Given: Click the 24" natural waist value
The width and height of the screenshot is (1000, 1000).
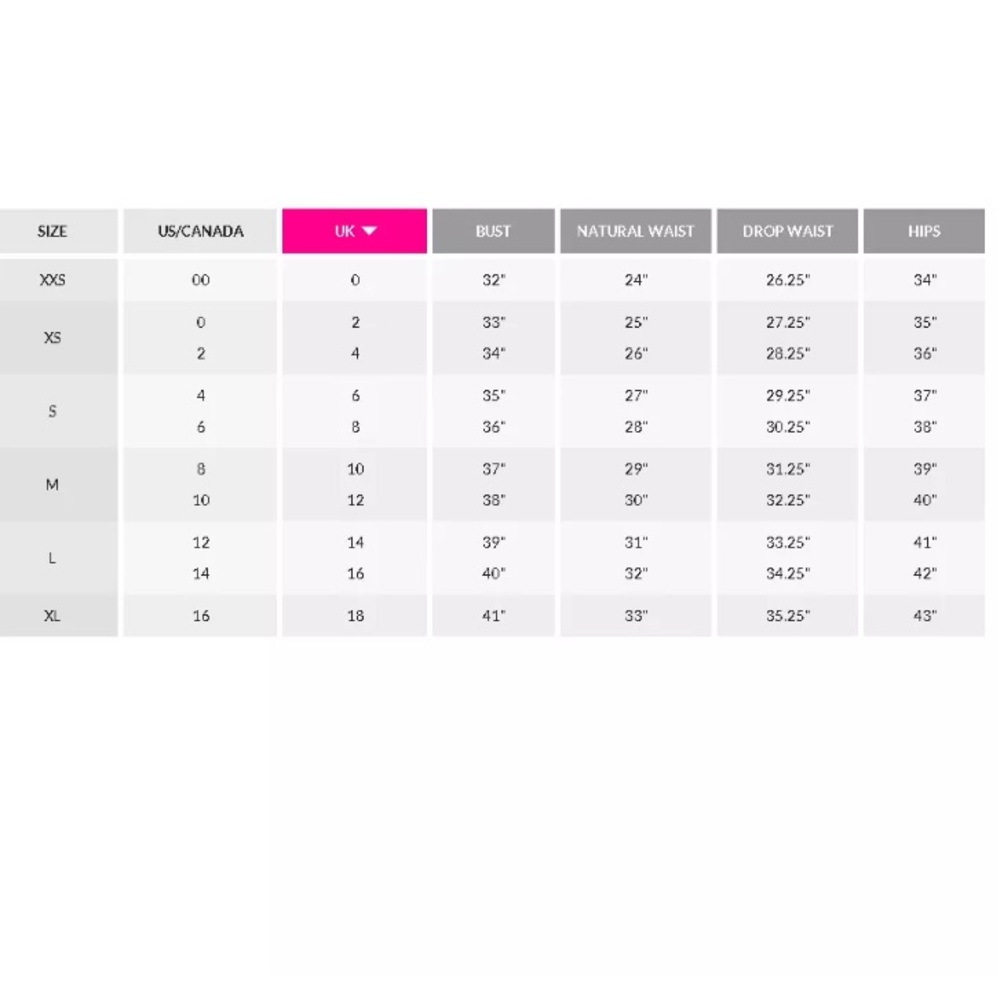Looking at the screenshot, I should coord(636,280).
